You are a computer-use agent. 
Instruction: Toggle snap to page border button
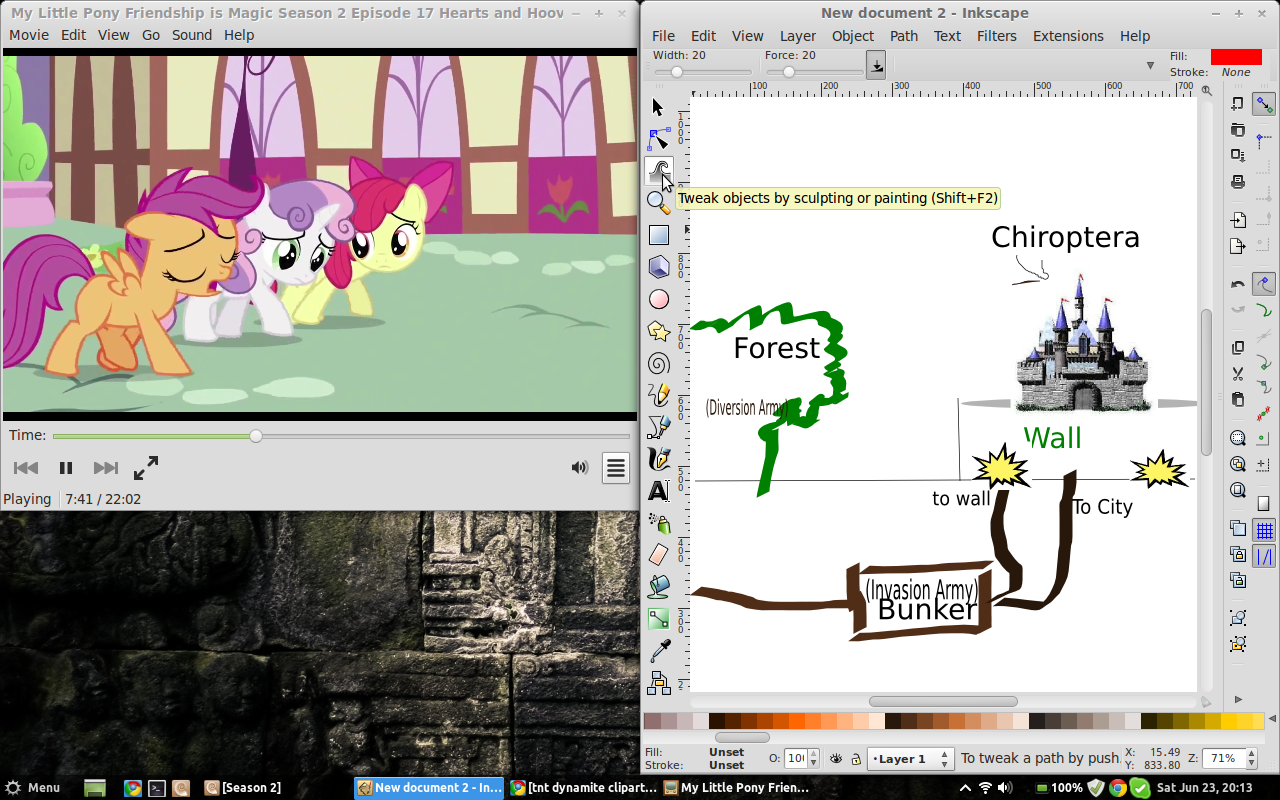coord(1264,503)
